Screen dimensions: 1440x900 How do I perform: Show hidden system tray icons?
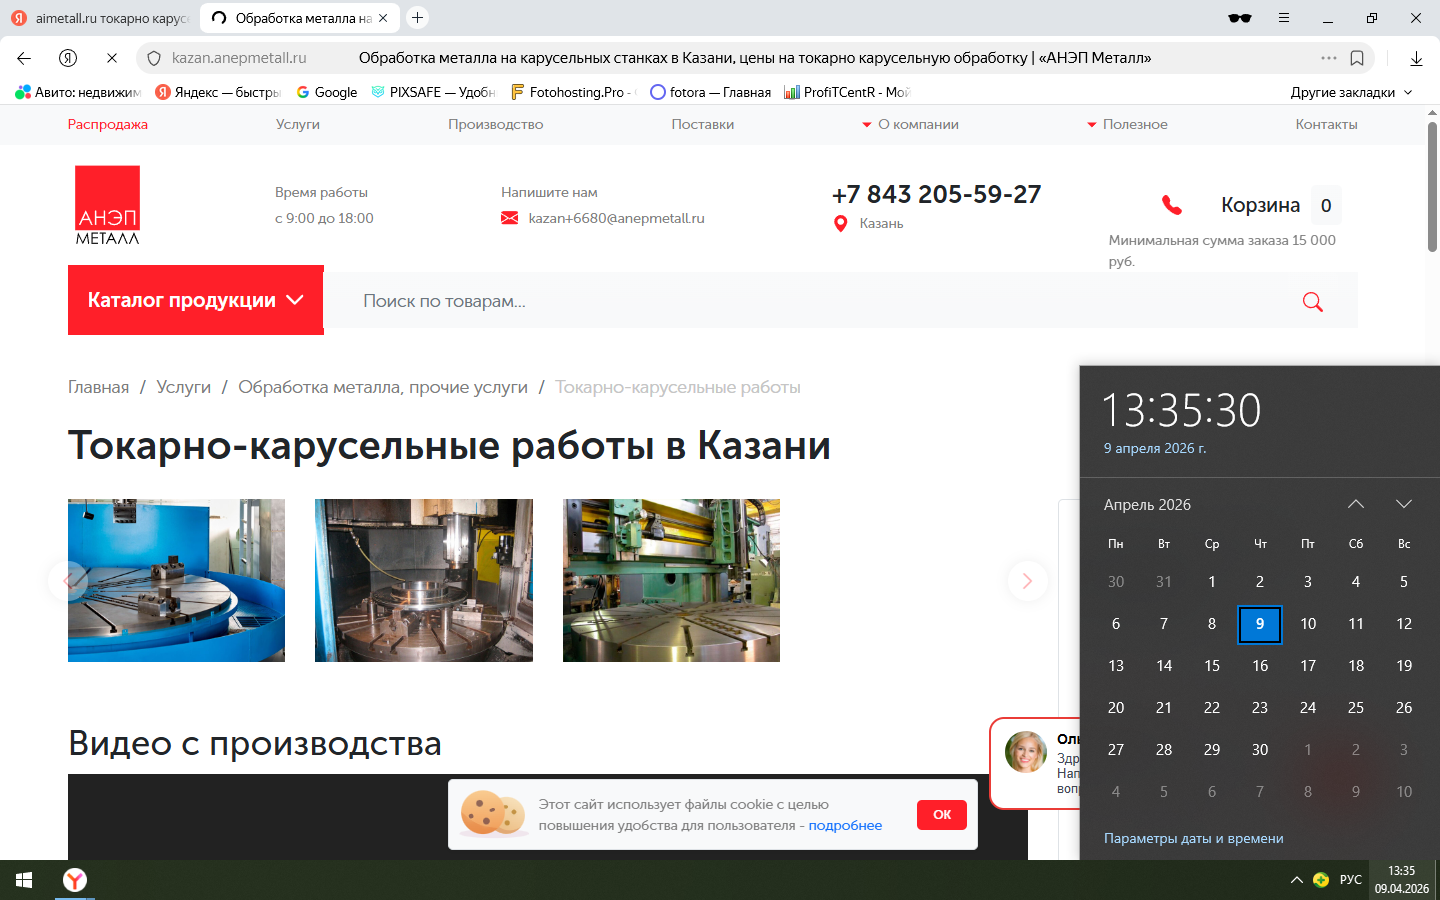click(1296, 880)
